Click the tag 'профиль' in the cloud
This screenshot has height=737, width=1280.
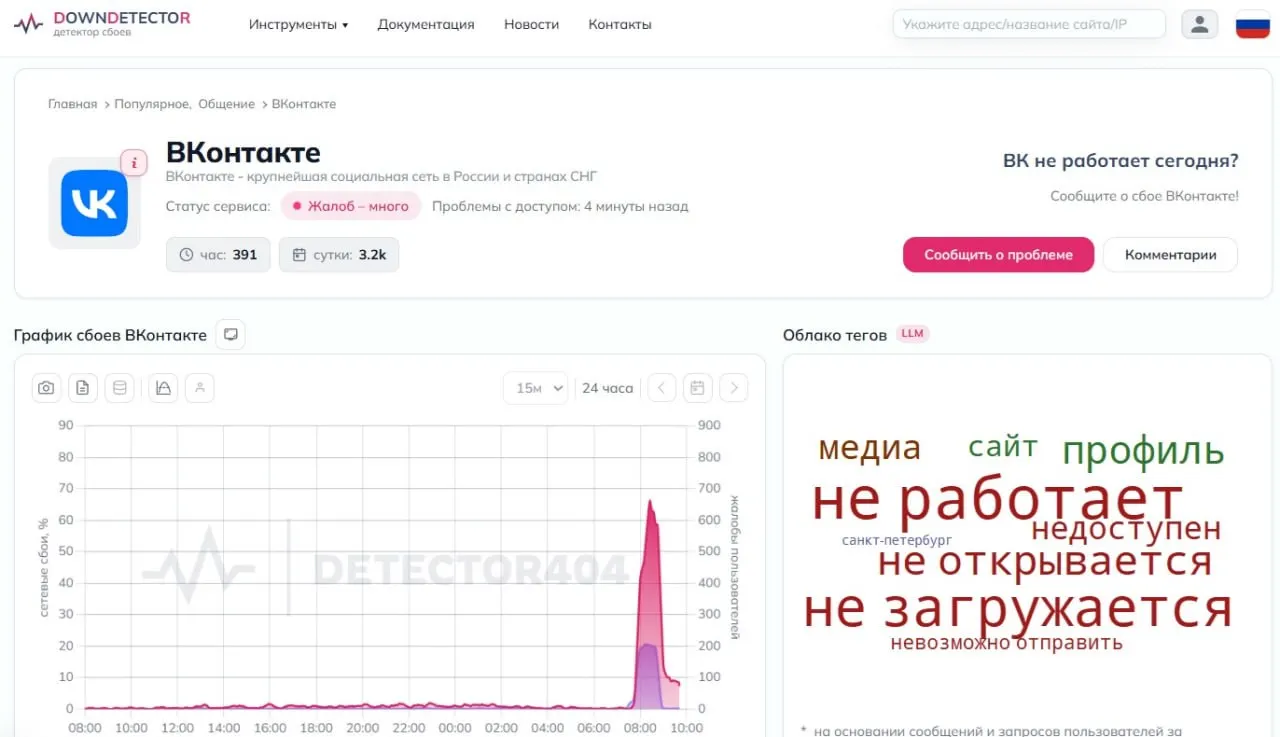[1143, 451]
